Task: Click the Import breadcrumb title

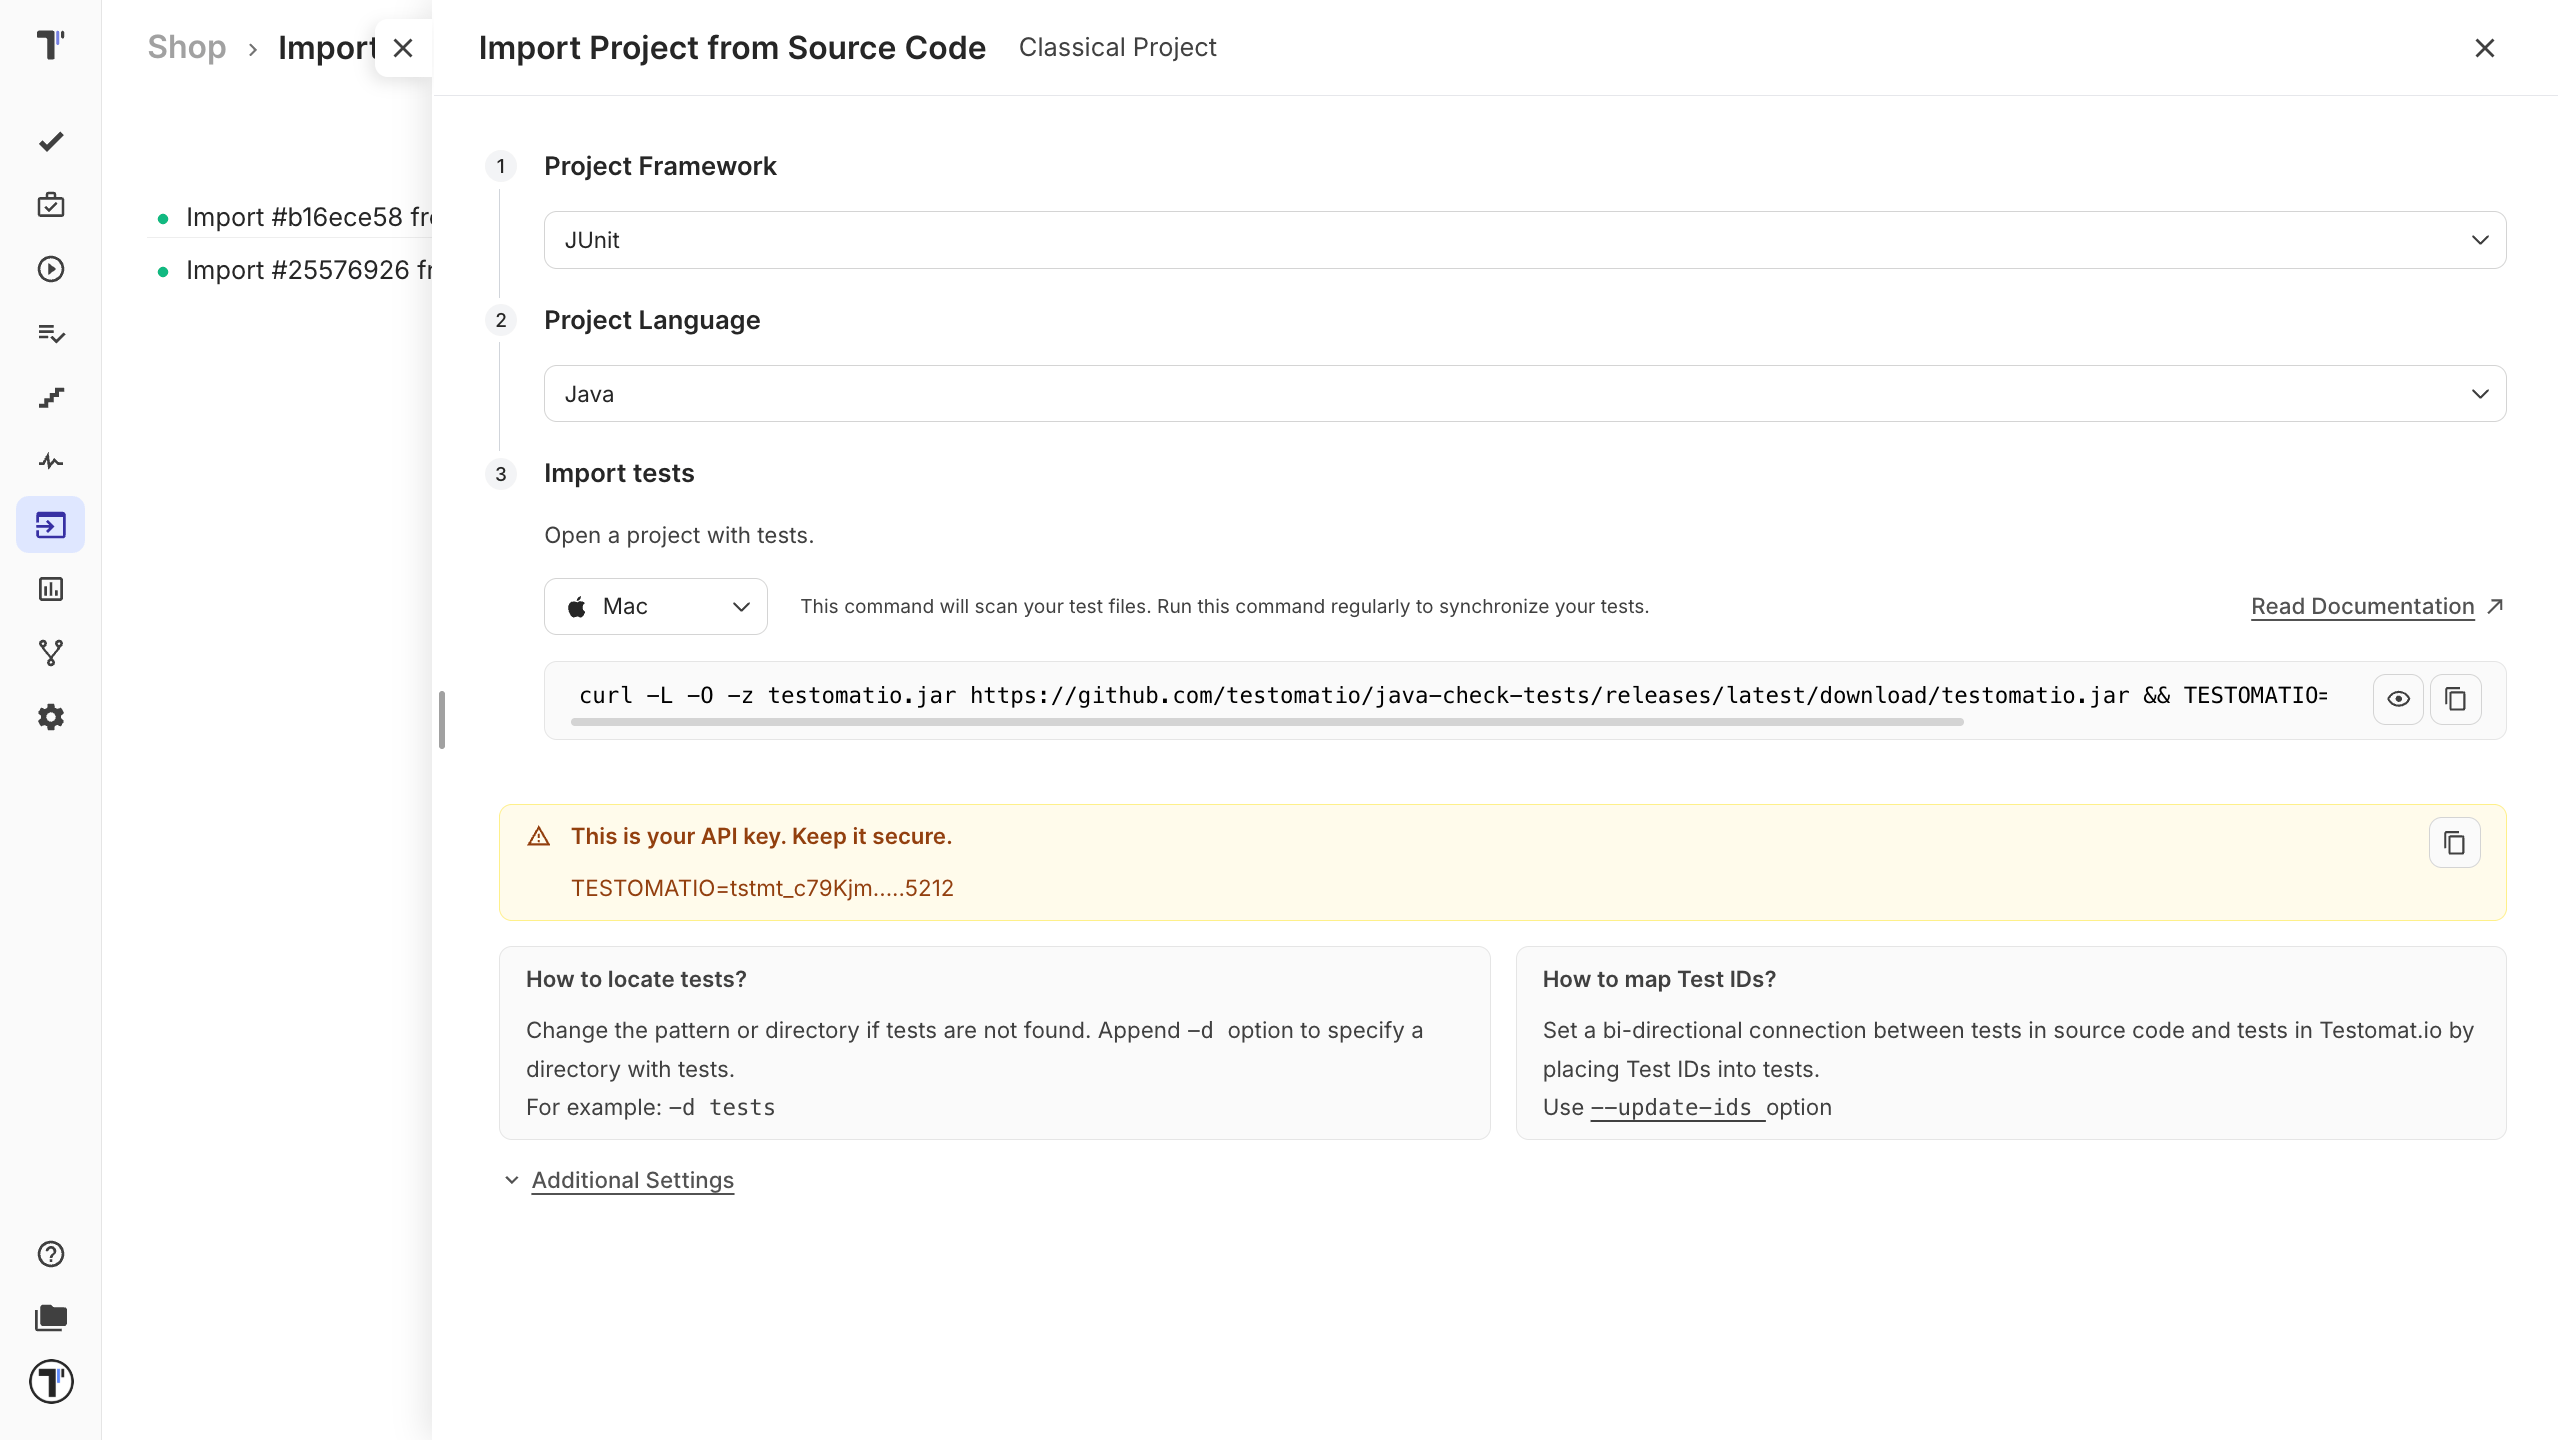Action: pyautogui.click(x=326, y=47)
